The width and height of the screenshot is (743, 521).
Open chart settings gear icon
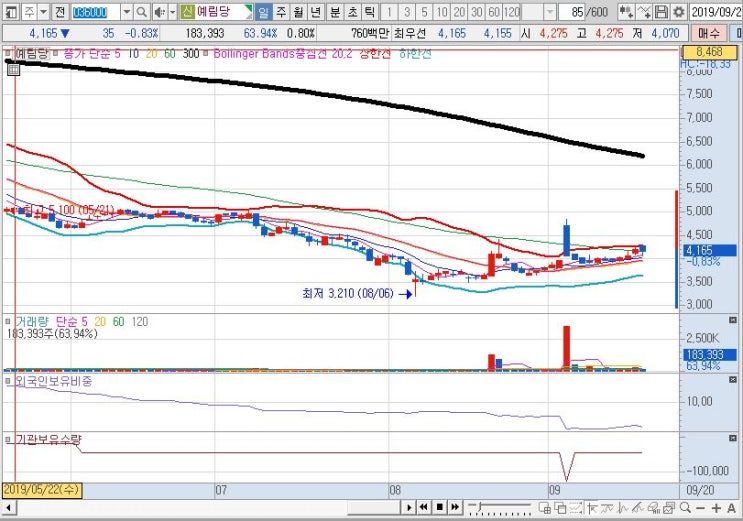[x=679, y=12]
